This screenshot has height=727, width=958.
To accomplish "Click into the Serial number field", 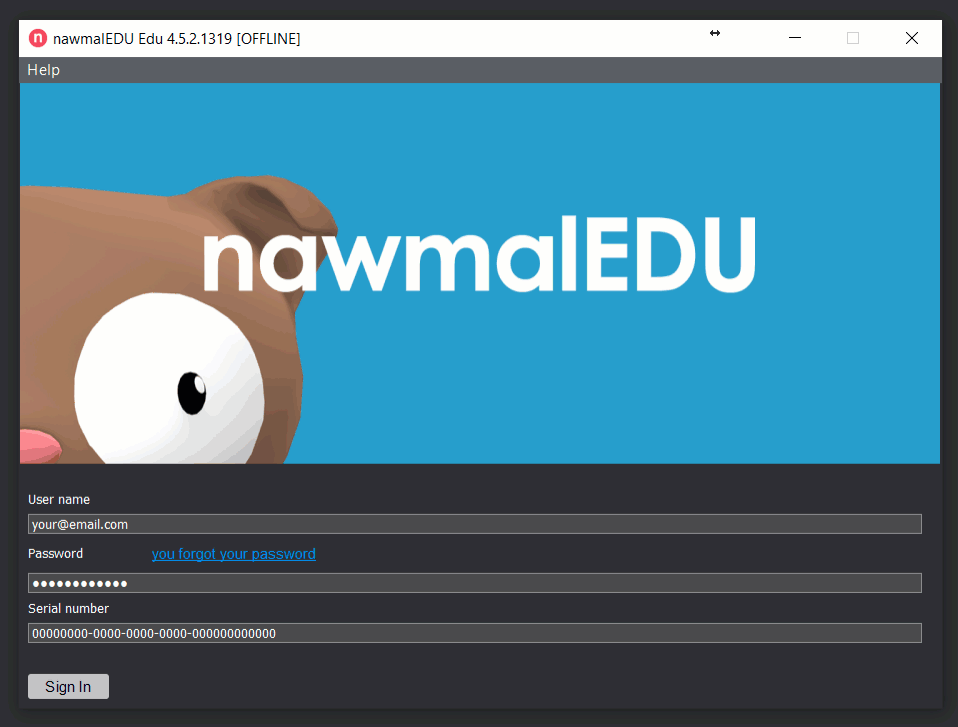I will coord(475,634).
